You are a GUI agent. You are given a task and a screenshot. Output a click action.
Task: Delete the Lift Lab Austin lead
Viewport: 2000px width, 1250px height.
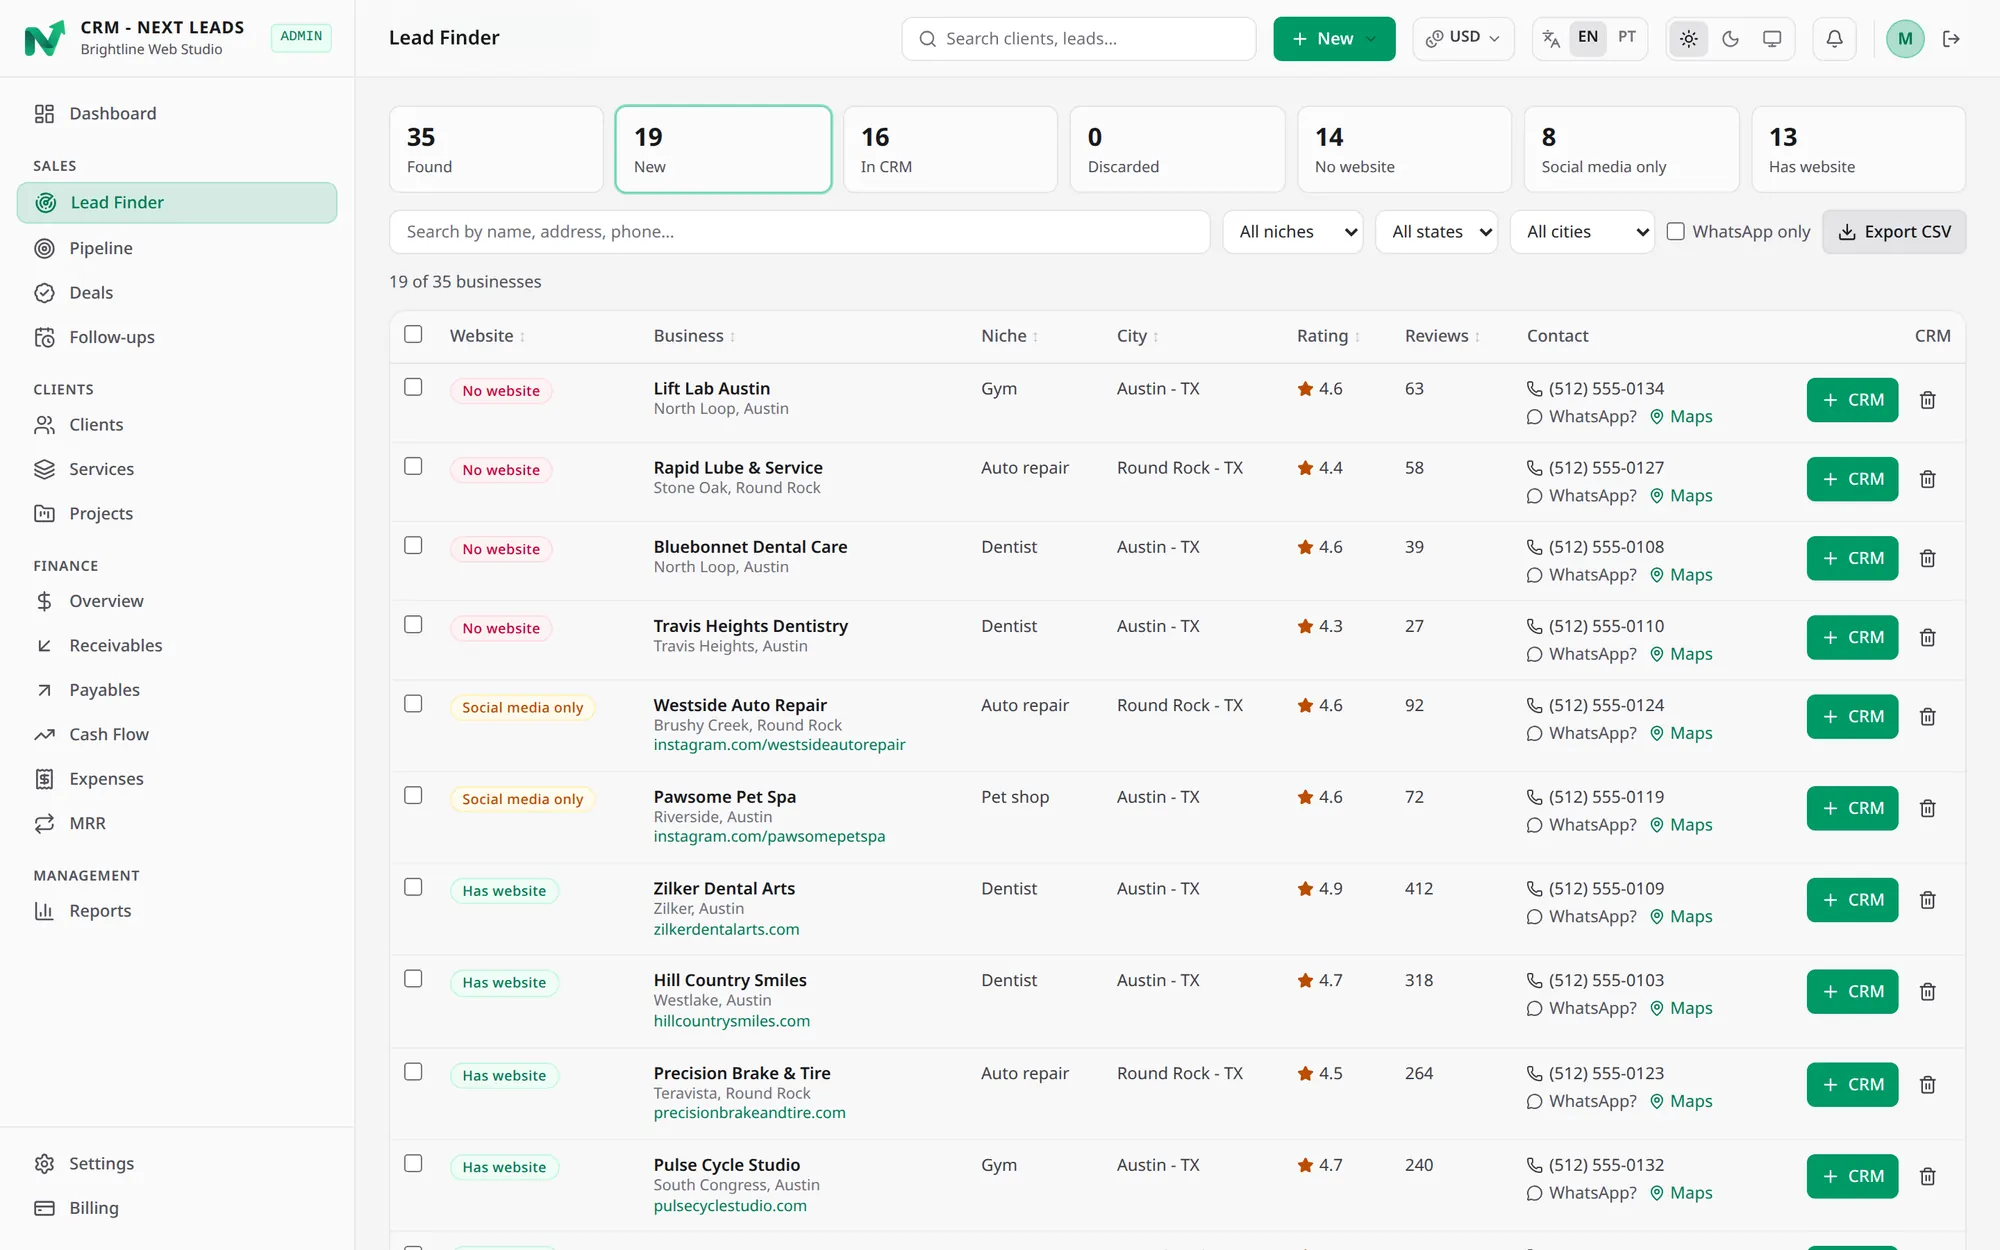click(1927, 400)
